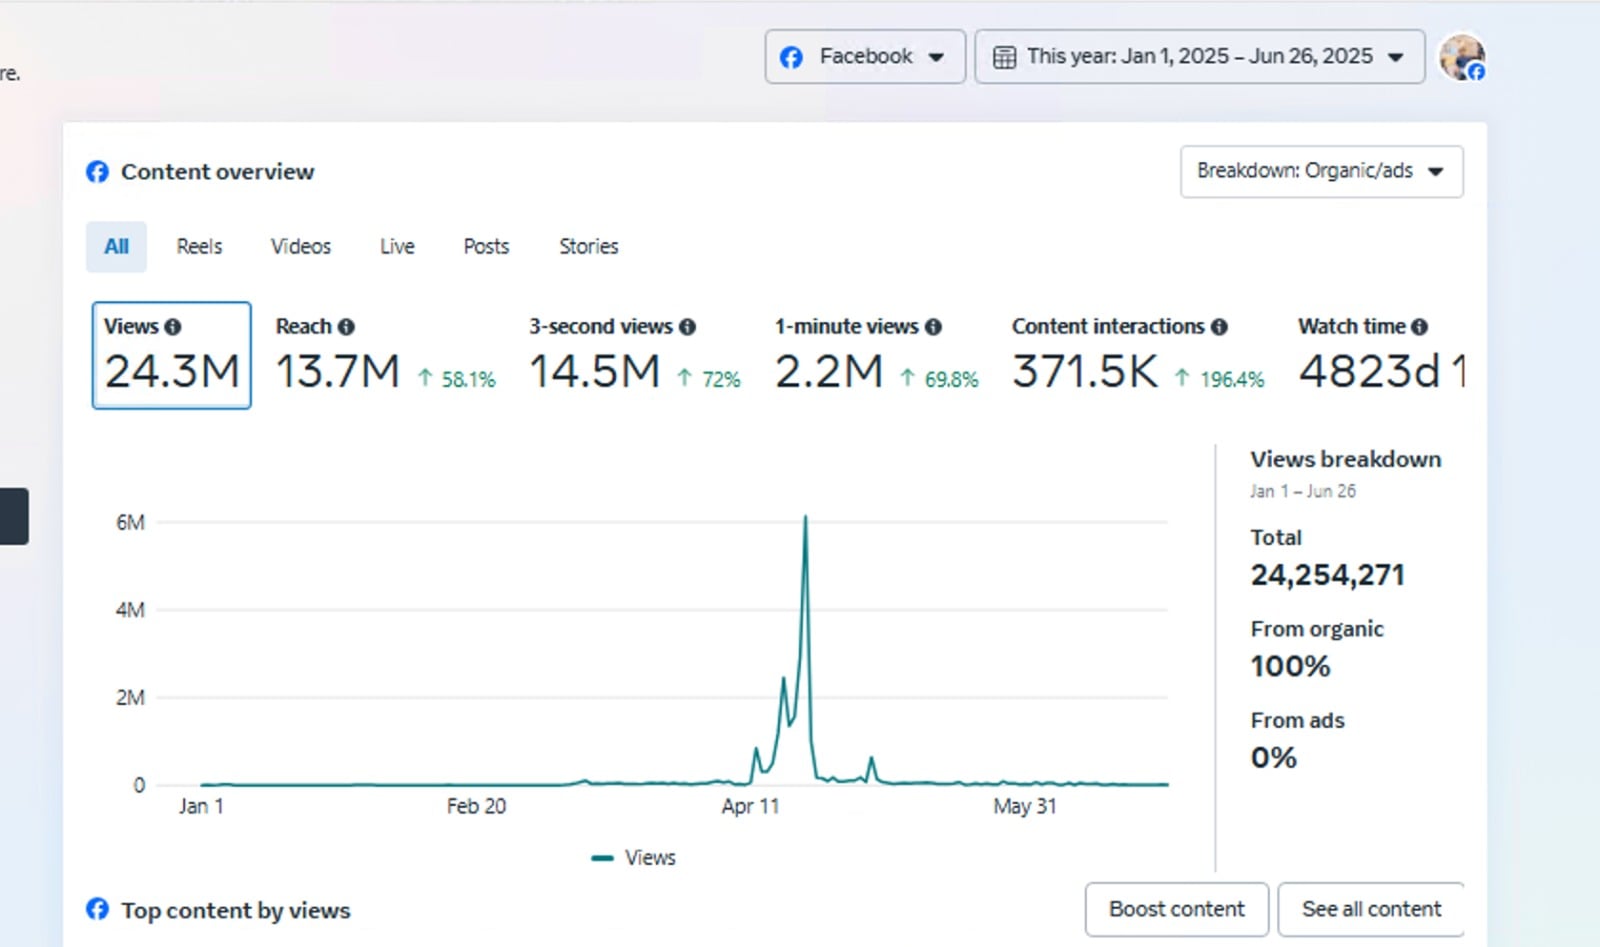Open the Facebook platform dropdown

click(864, 57)
